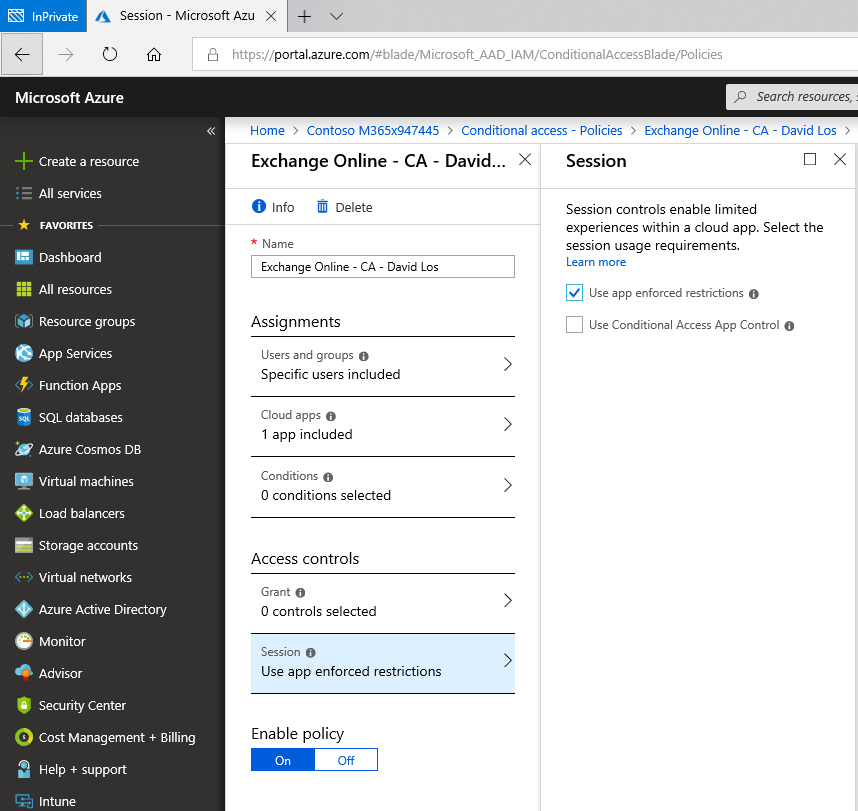The image size is (858, 811).
Task: Select Cost Management + Billing icon
Action: [24, 737]
